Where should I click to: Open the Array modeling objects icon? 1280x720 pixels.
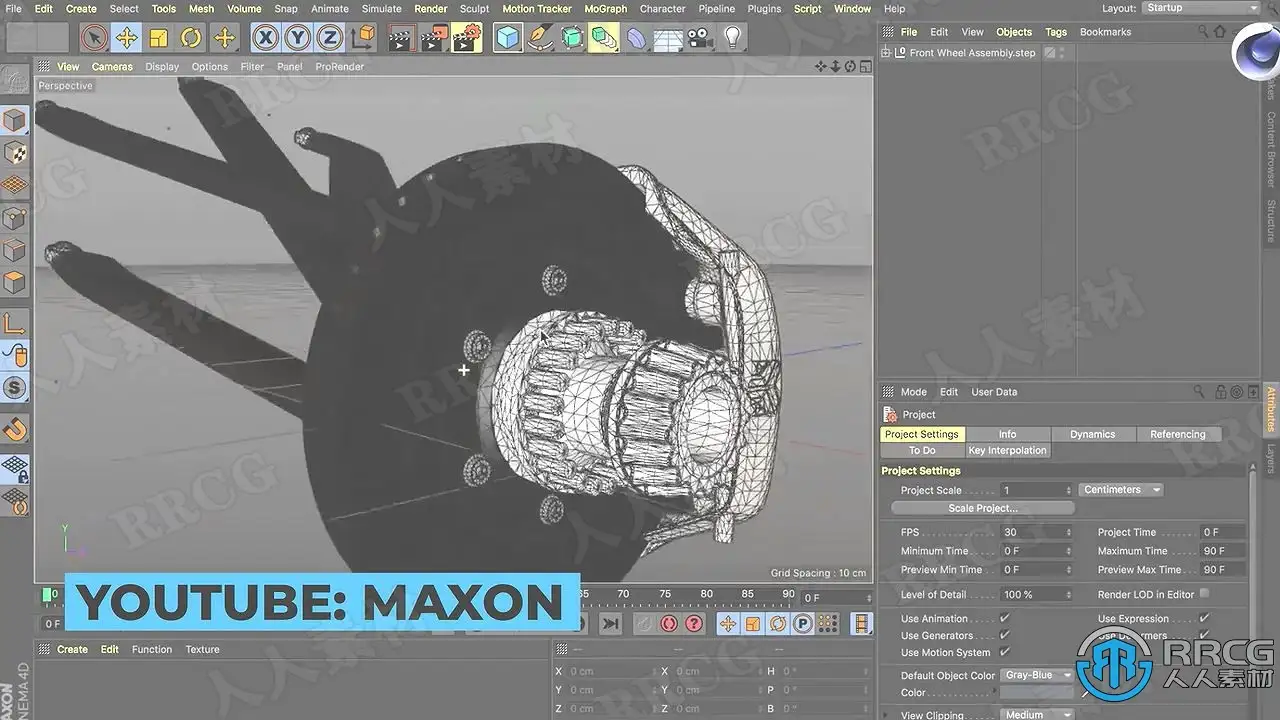604,38
